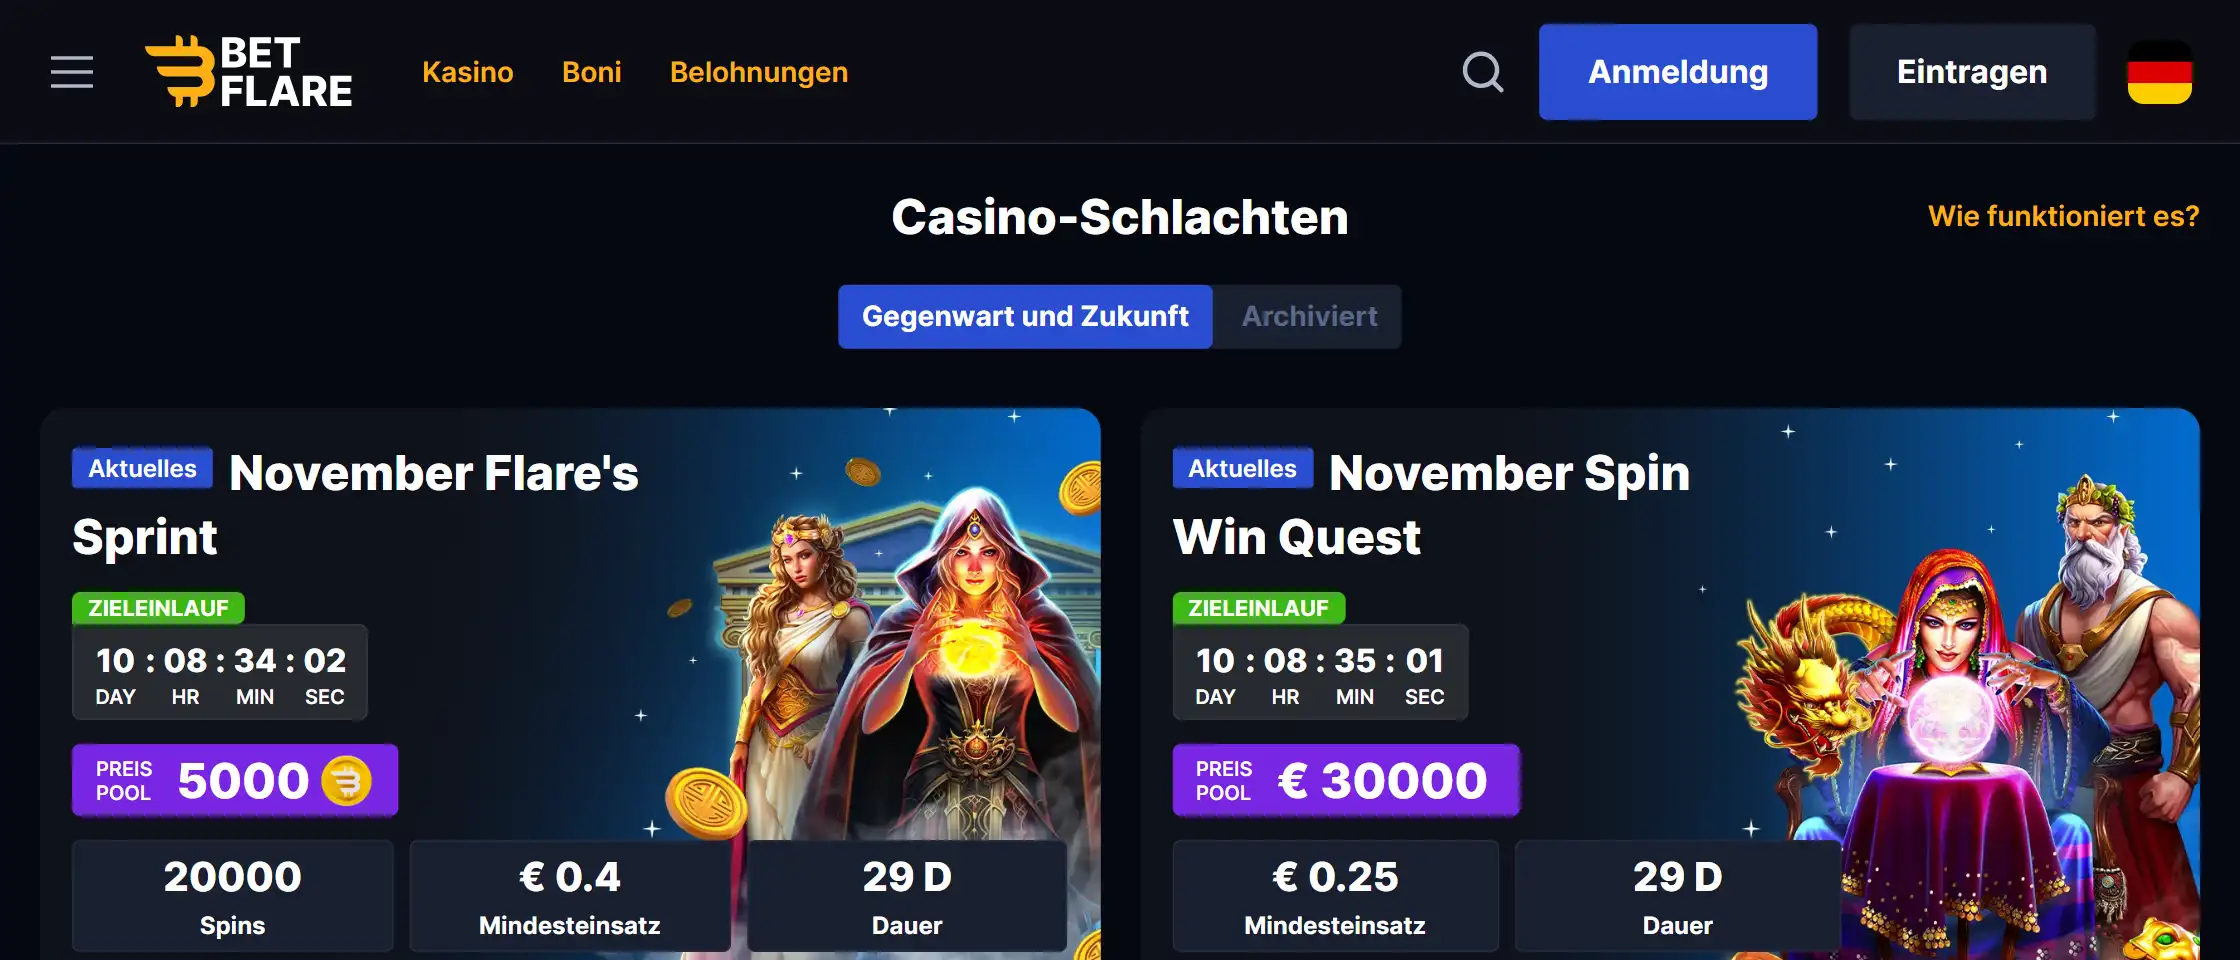This screenshot has height=960, width=2240.
Task: Click the € 30000 prize pool badge
Action: (x=1346, y=781)
